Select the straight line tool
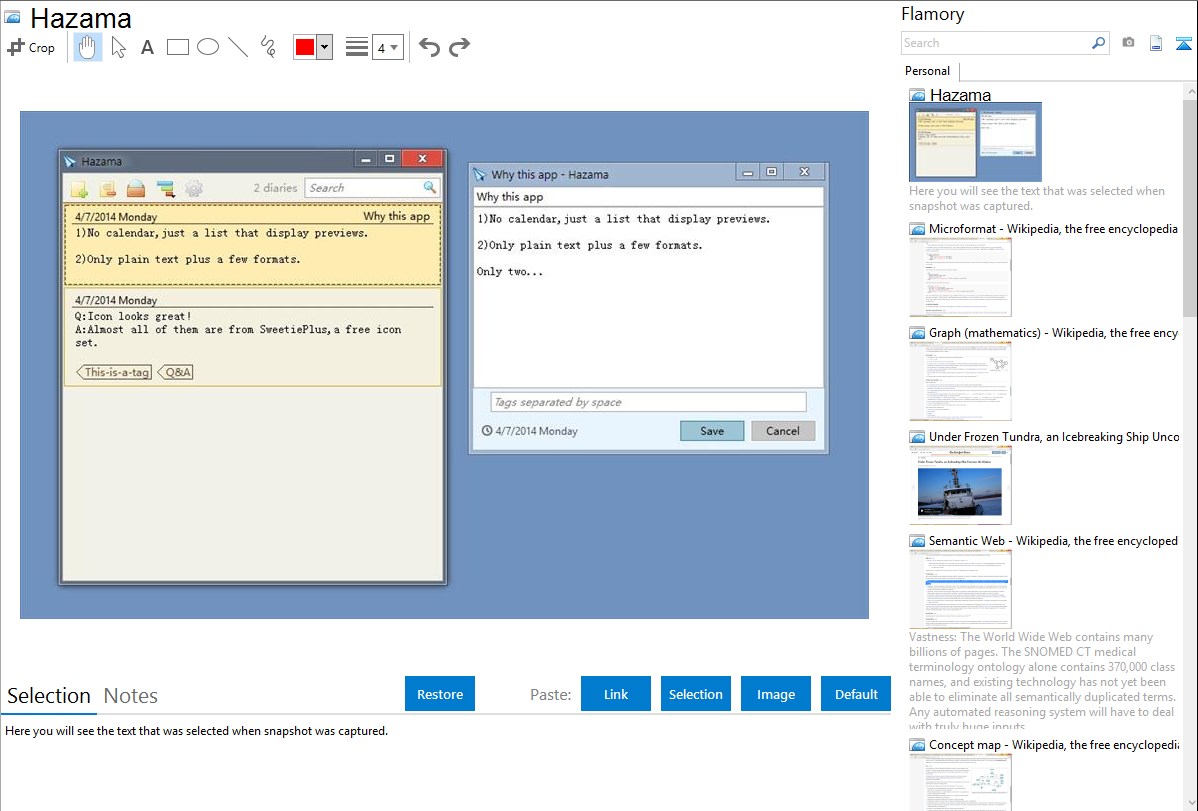This screenshot has width=1198, height=811. coord(238,47)
